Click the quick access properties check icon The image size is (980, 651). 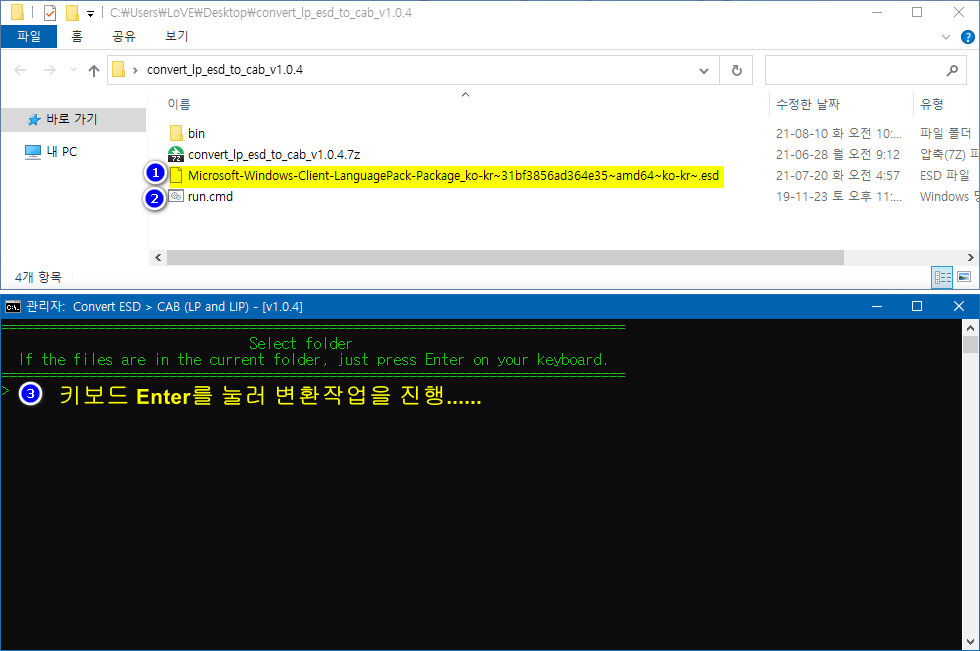(50, 12)
